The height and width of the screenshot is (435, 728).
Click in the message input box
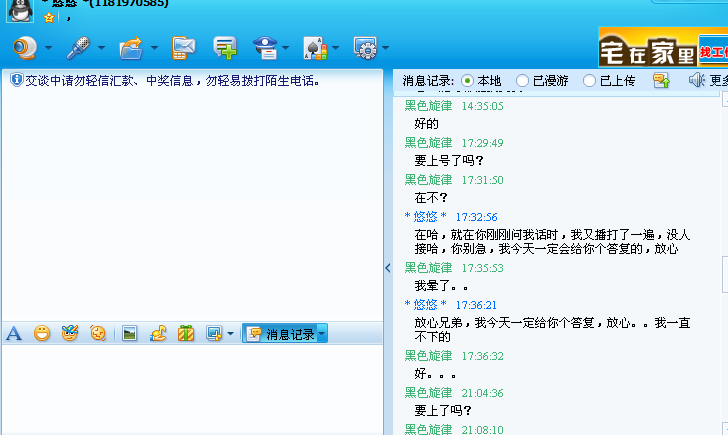(192, 389)
